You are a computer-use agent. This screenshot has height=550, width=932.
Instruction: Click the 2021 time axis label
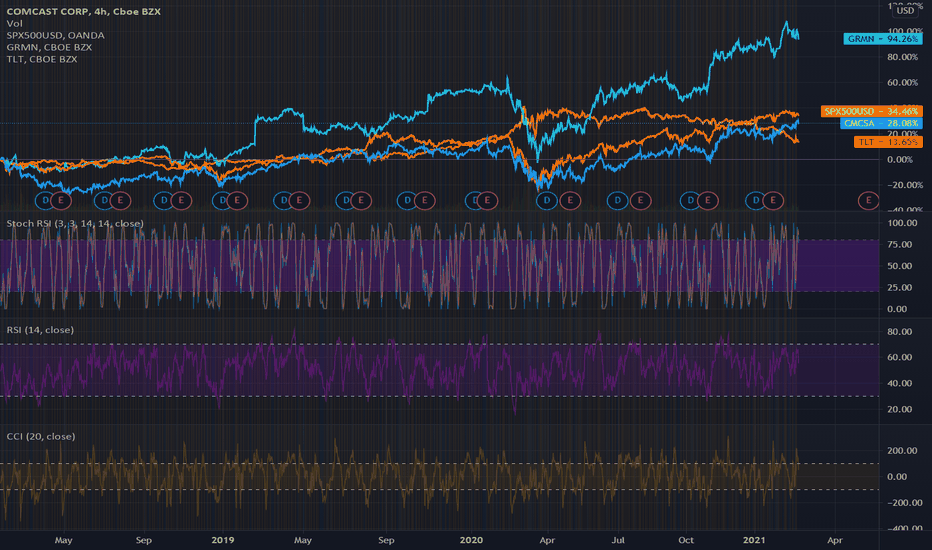pyautogui.click(x=754, y=540)
